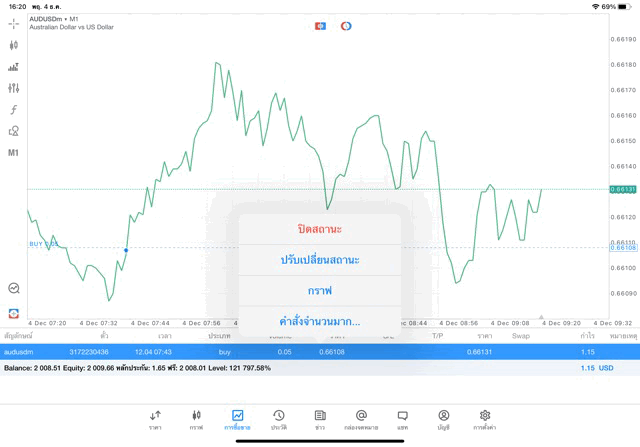Sort positions by กำไร column header

(588, 336)
